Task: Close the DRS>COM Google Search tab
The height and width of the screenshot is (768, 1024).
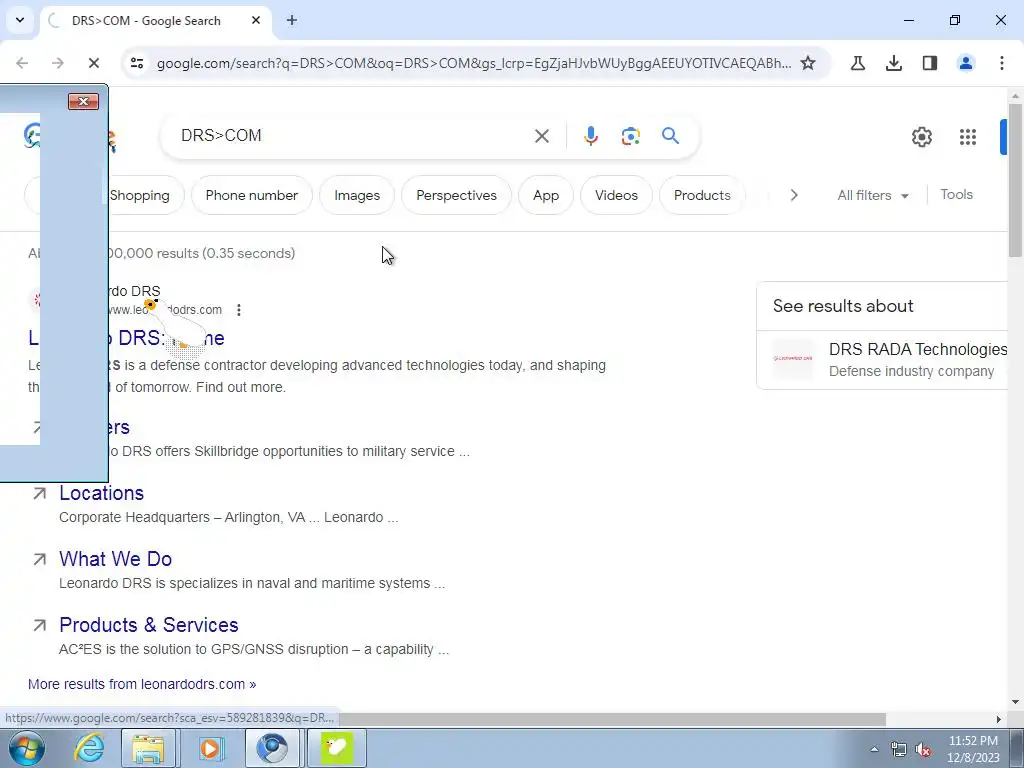Action: [x=256, y=20]
